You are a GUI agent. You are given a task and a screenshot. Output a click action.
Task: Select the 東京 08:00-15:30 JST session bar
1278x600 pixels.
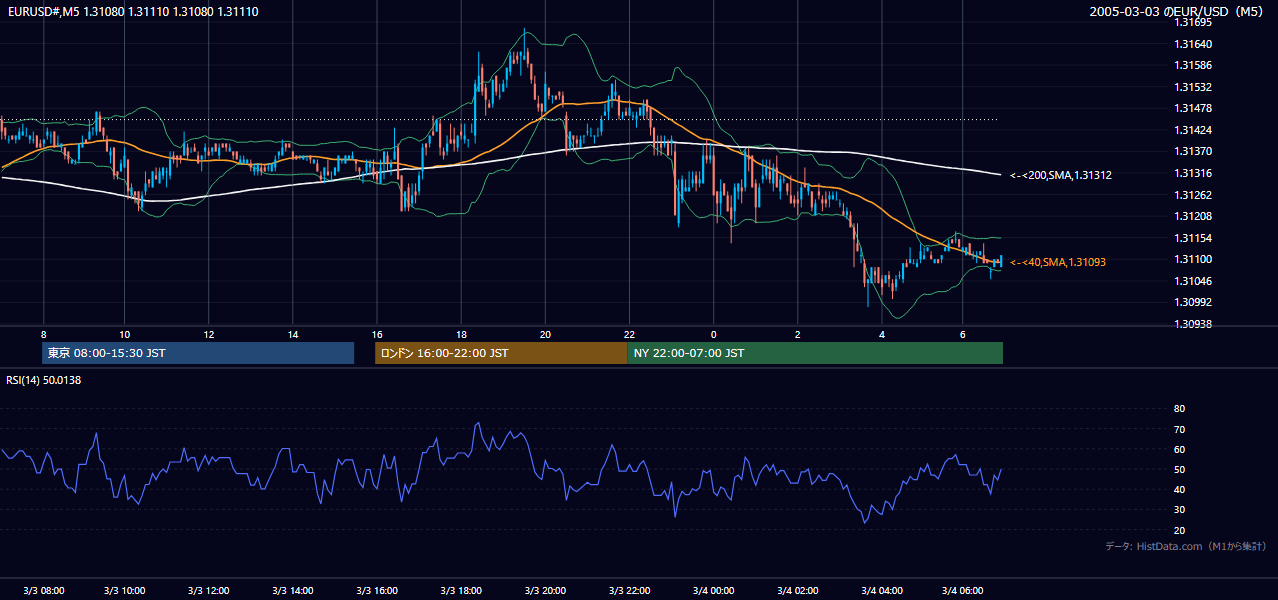pos(198,353)
